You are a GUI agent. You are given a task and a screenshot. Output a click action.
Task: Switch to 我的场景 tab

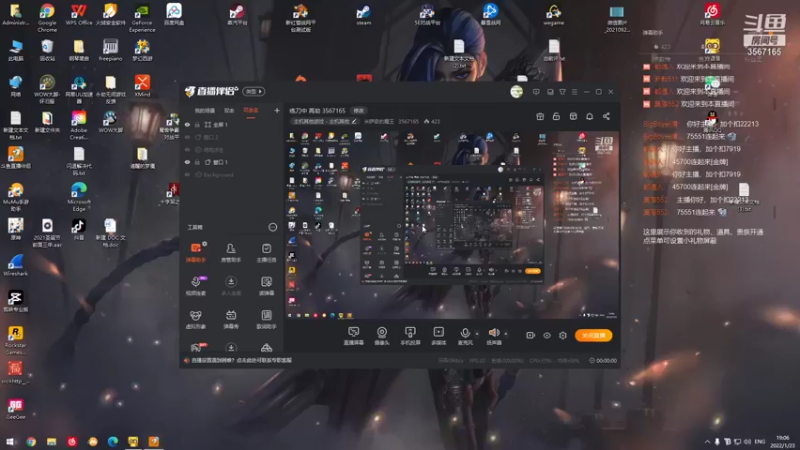click(x=205, y=111)
